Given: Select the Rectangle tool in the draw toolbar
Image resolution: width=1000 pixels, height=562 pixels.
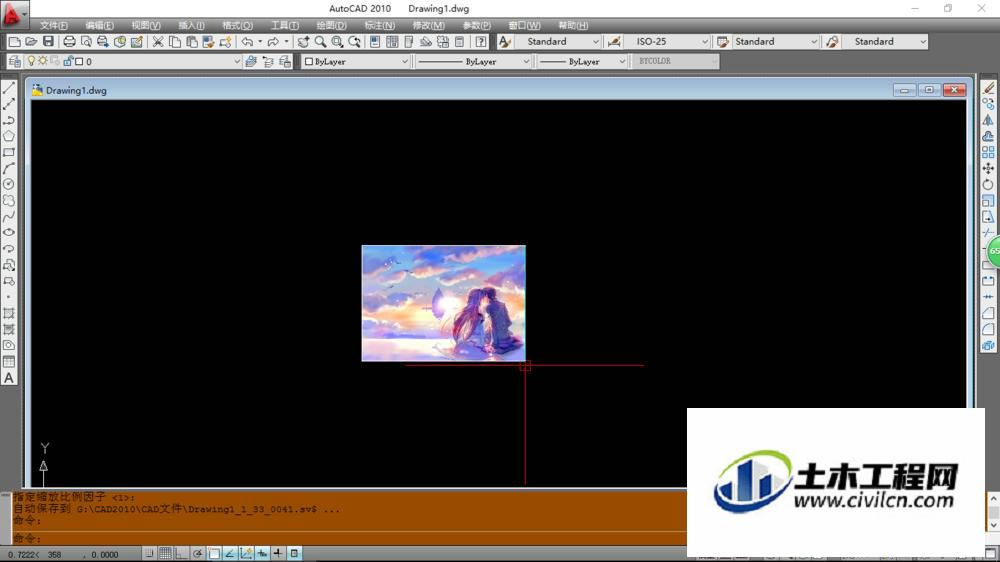Looking at the screenshot, I should tap(9, 152).
